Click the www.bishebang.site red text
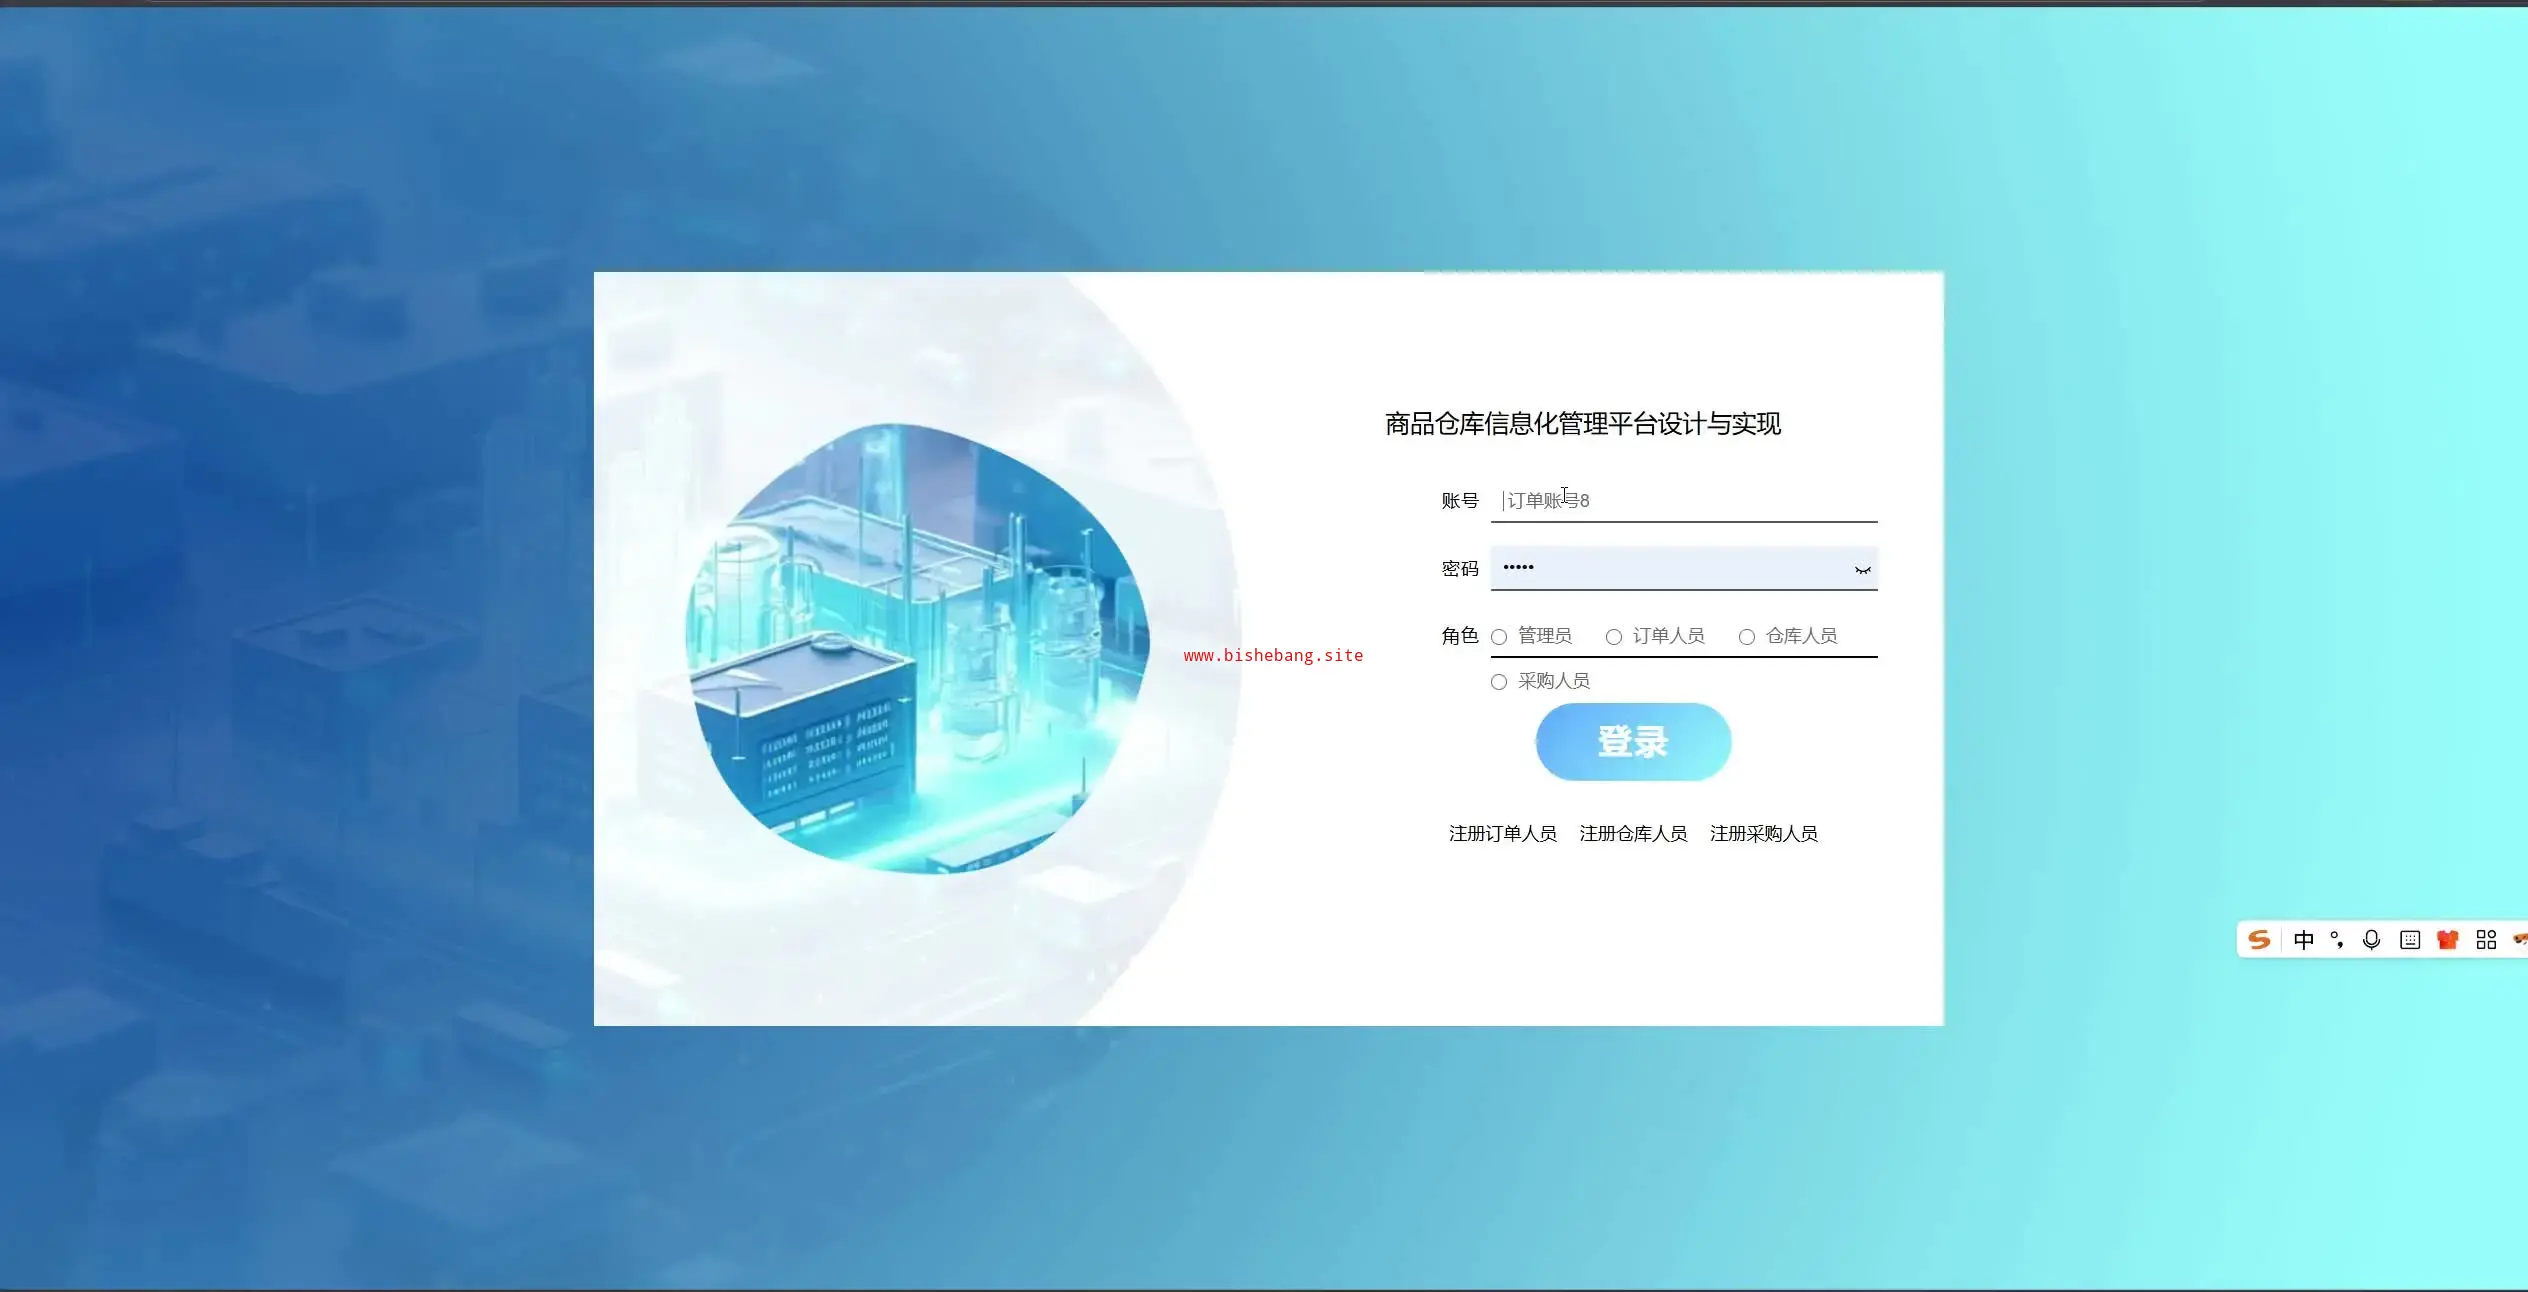 (1273, 656)
